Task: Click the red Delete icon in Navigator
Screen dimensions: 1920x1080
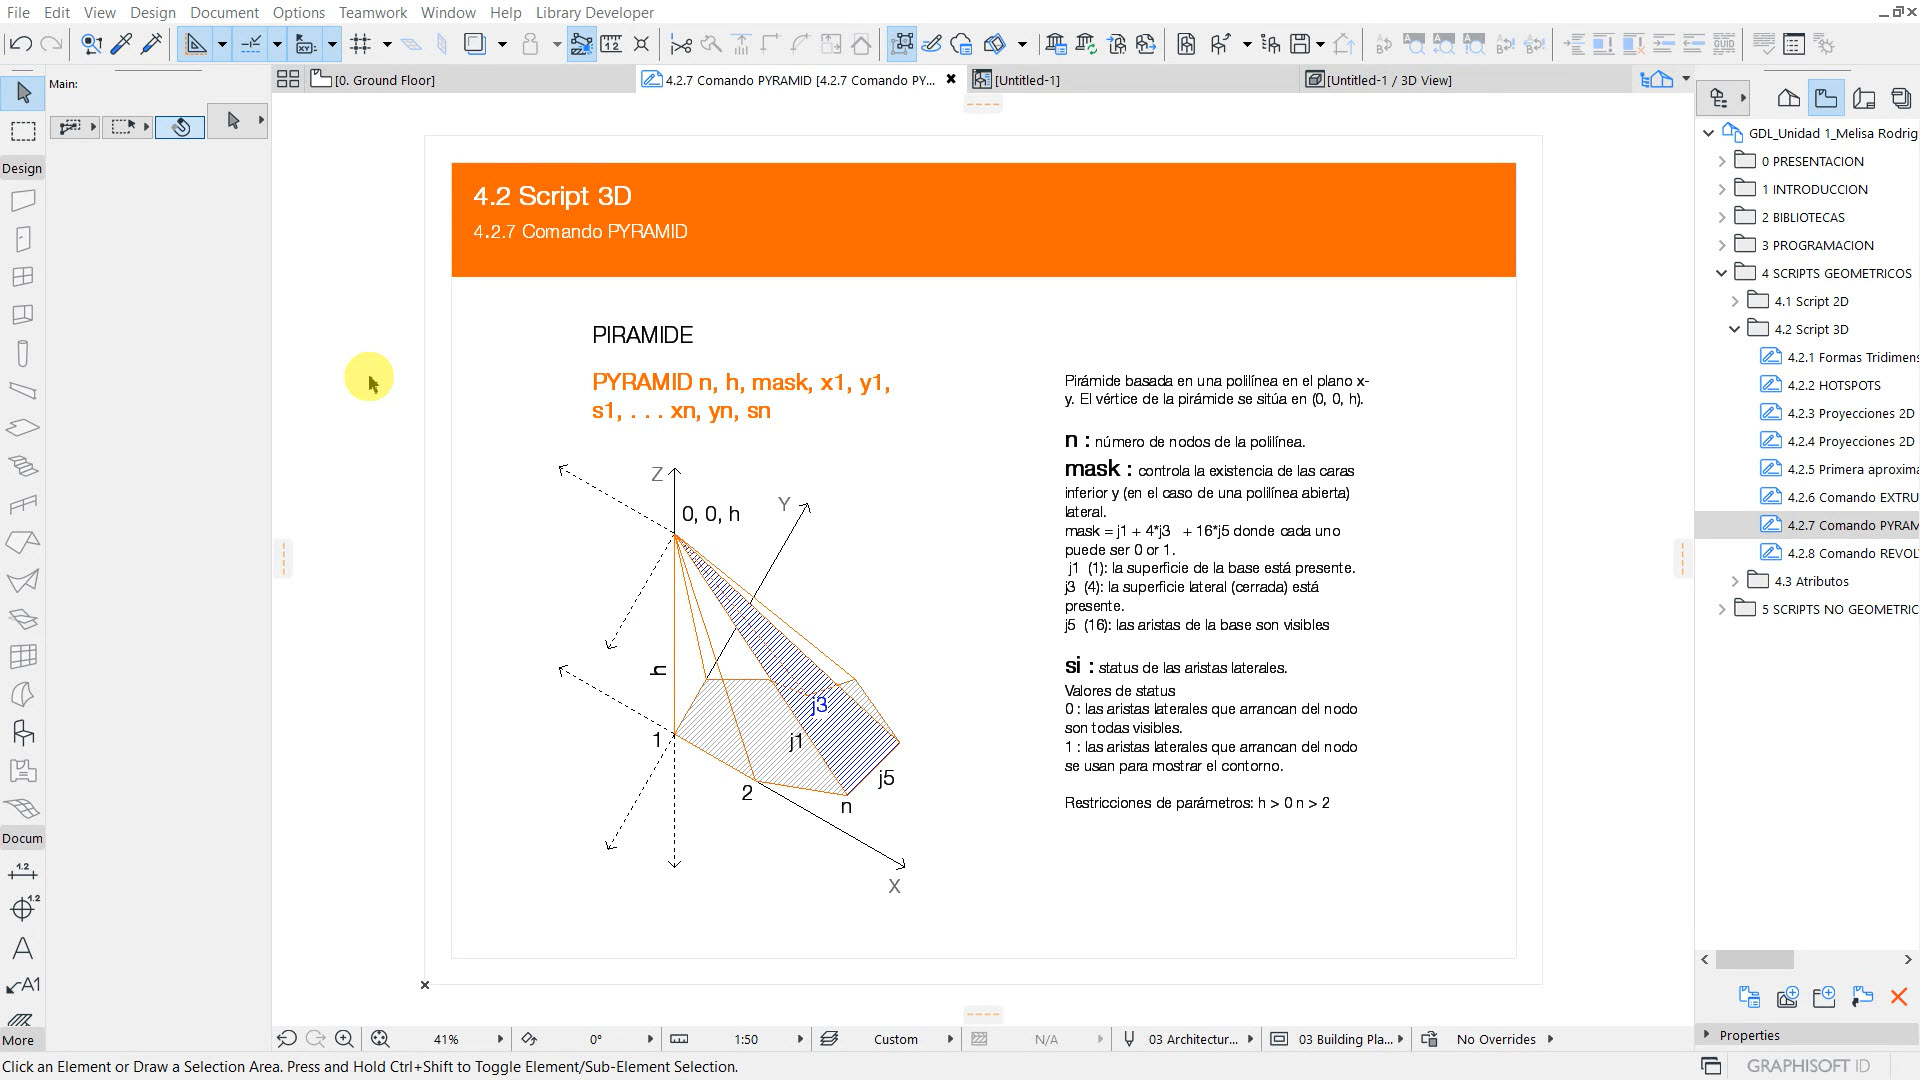Action: pos(1898,997)
